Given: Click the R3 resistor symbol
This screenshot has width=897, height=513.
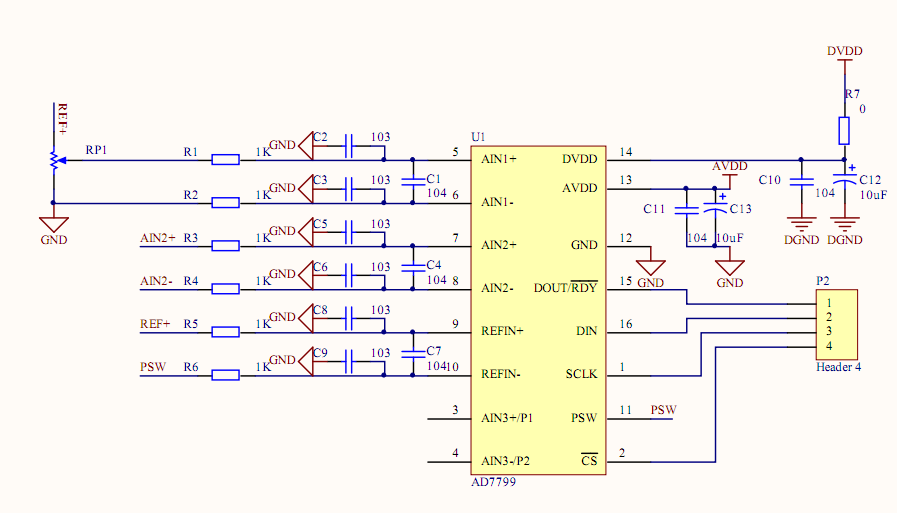Looking at the screenshot, I should (225, 246).
